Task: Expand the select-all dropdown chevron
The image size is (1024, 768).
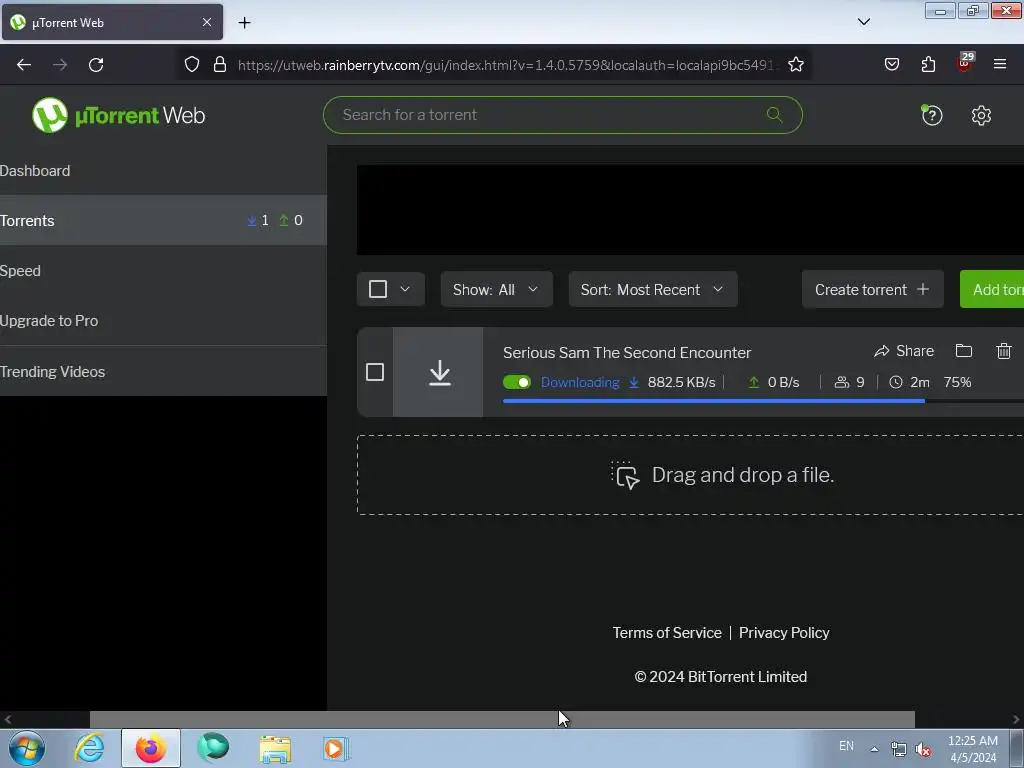Action: click(405, 289)
